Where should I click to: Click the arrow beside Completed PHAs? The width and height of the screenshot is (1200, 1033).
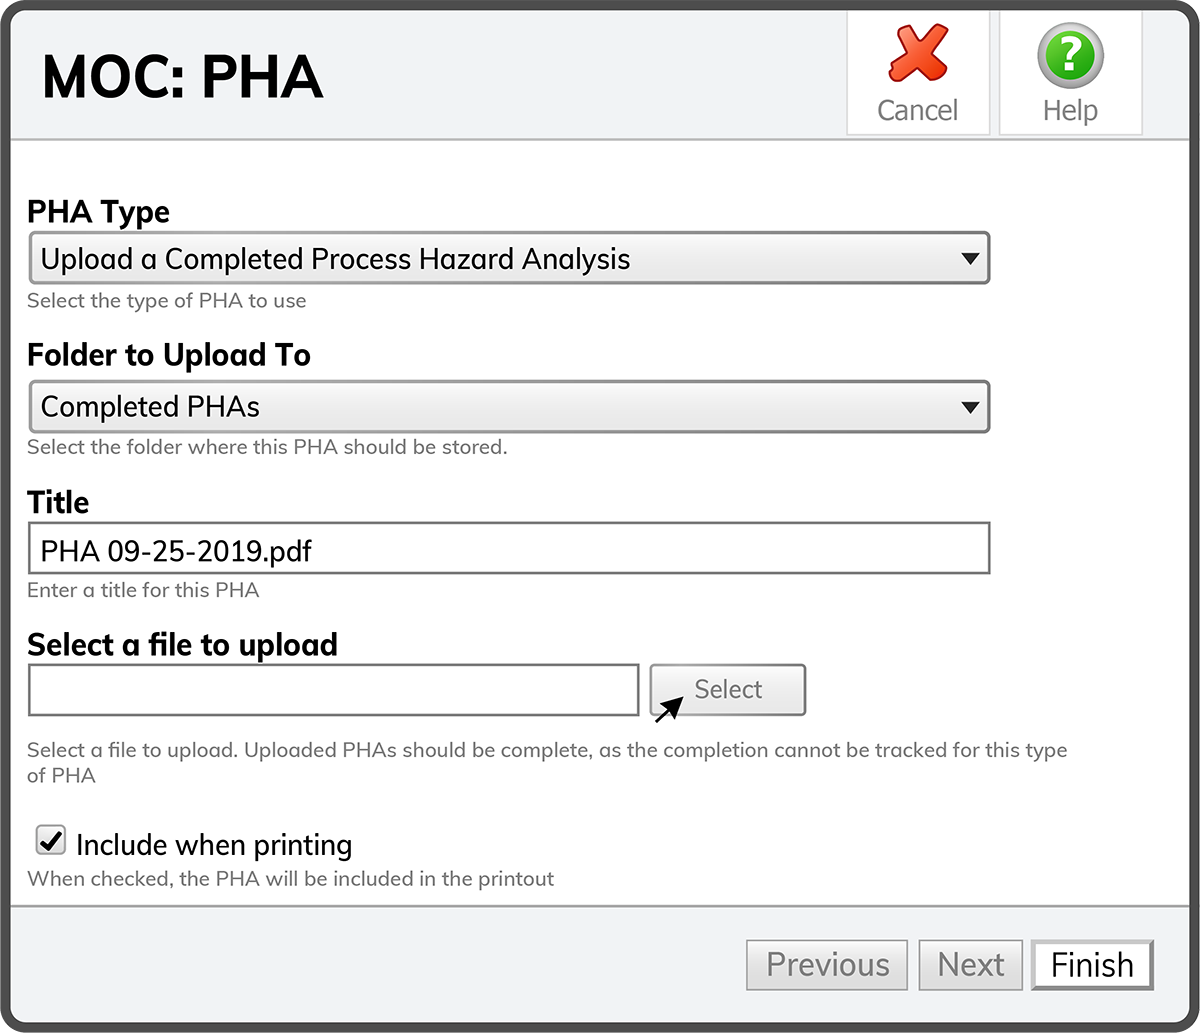point(968,407)
